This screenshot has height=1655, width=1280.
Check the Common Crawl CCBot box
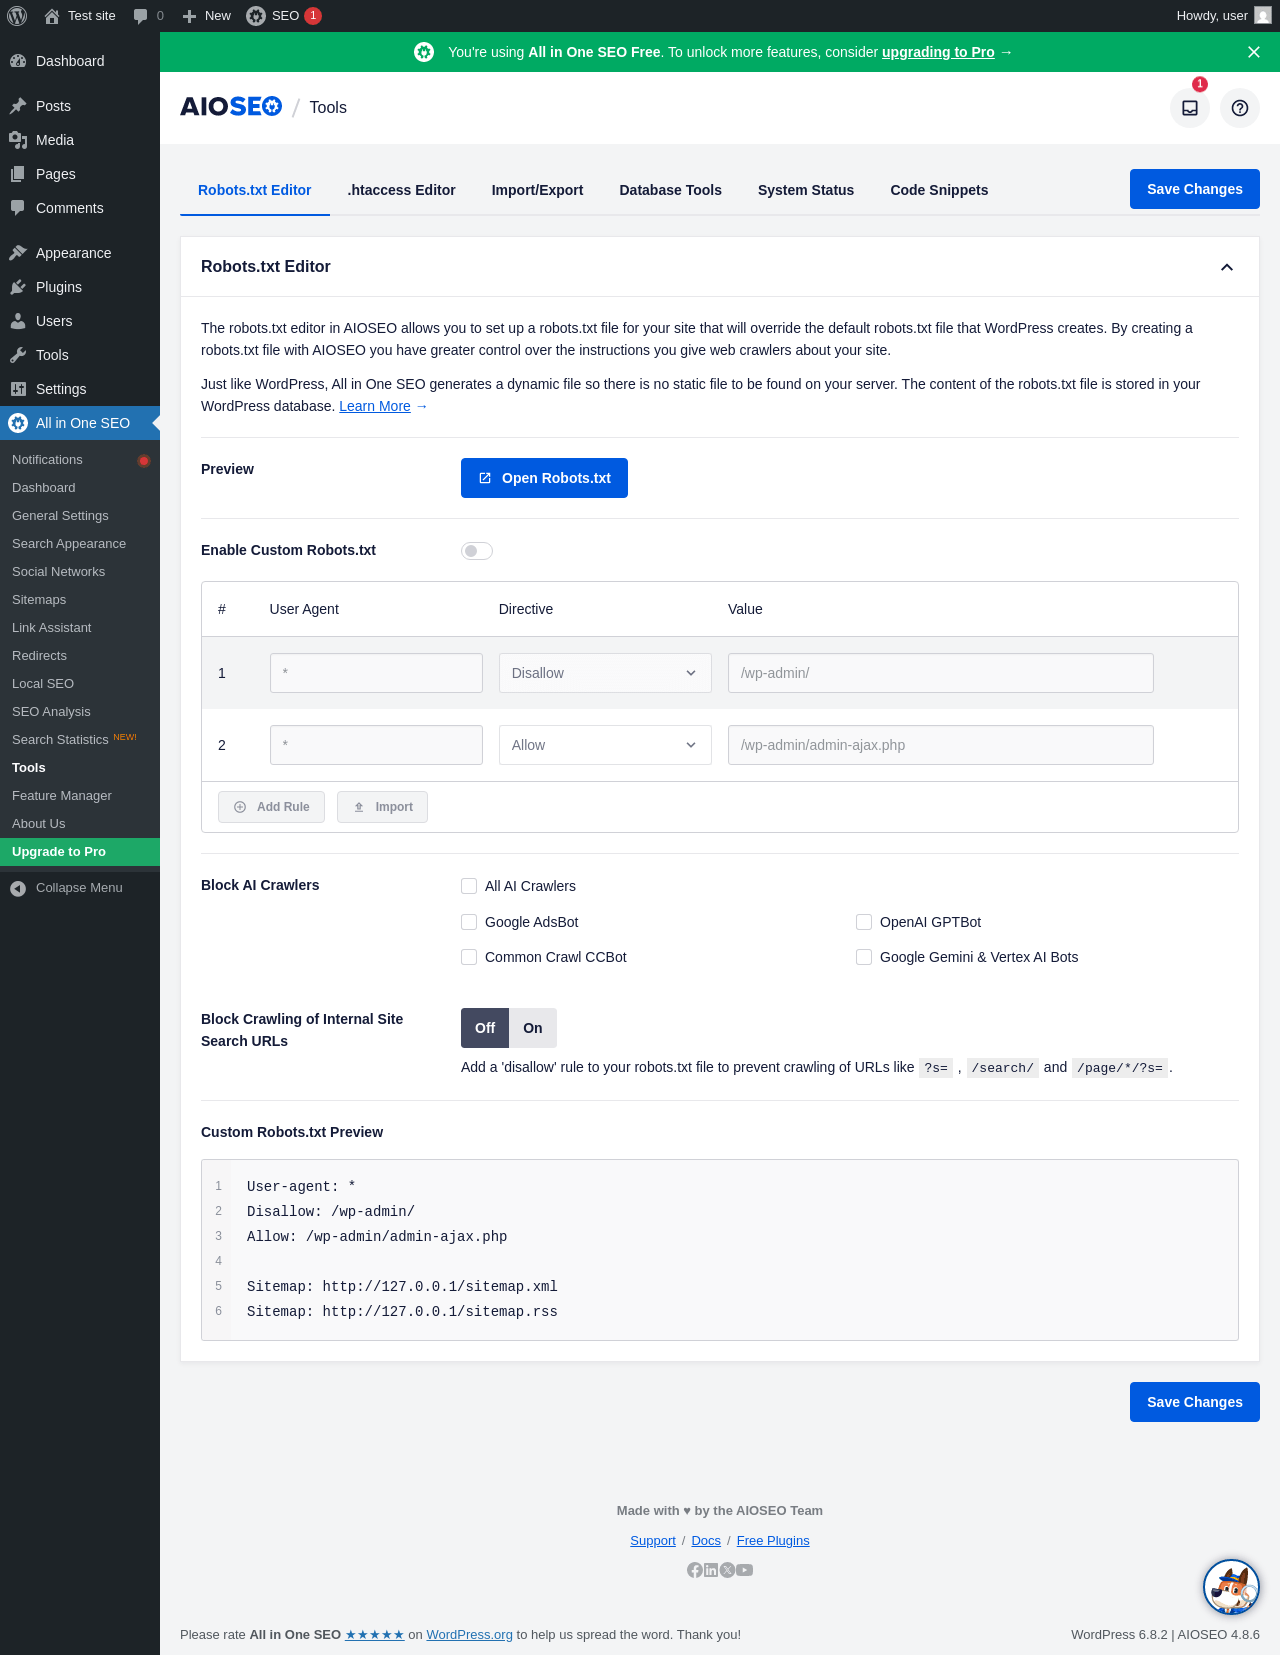coord(469,957)
